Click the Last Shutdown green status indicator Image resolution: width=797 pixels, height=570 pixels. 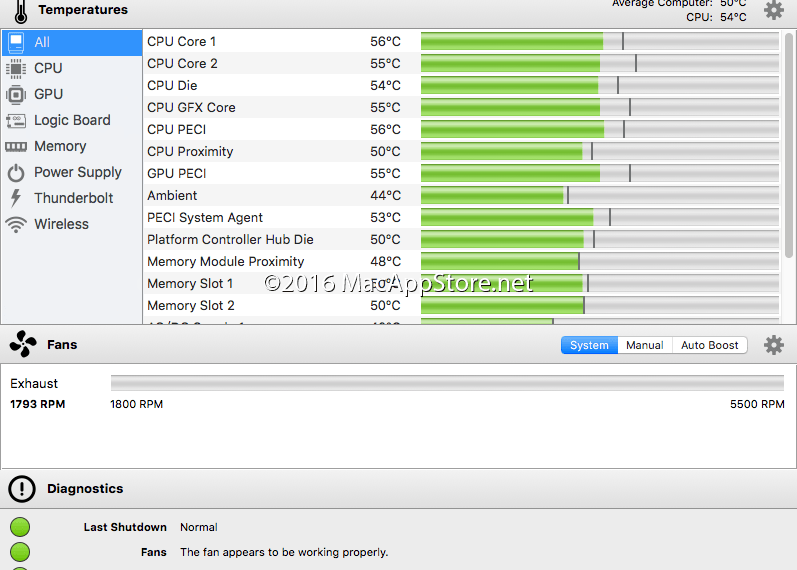20,527
